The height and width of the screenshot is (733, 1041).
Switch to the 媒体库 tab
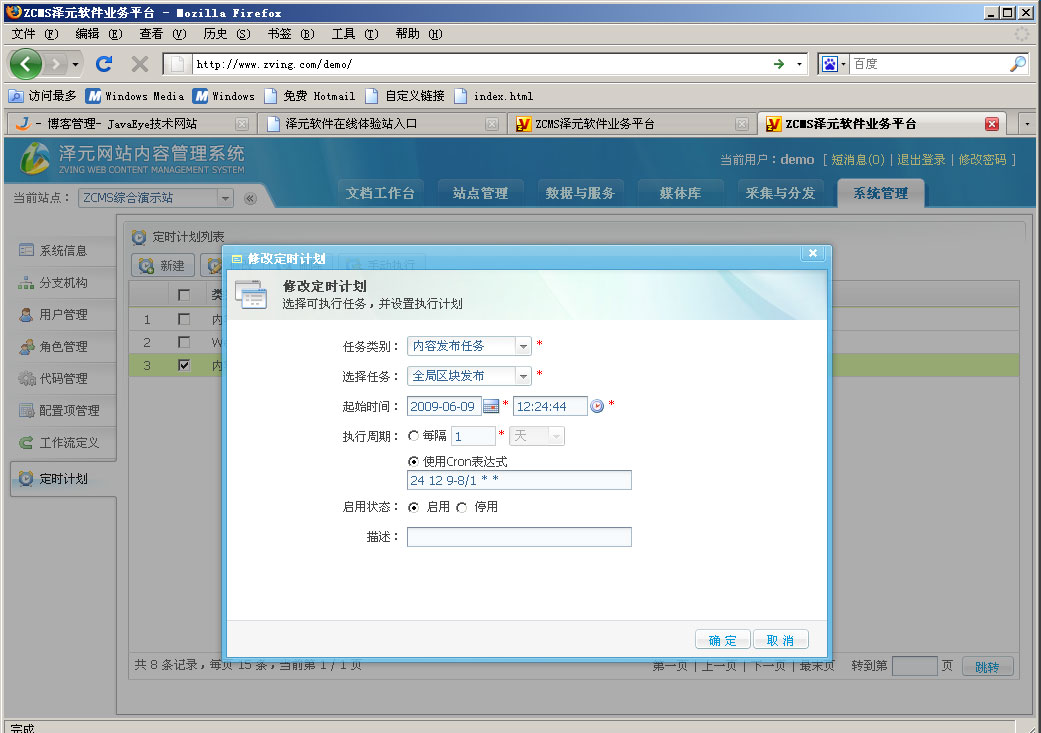point(681,193)
